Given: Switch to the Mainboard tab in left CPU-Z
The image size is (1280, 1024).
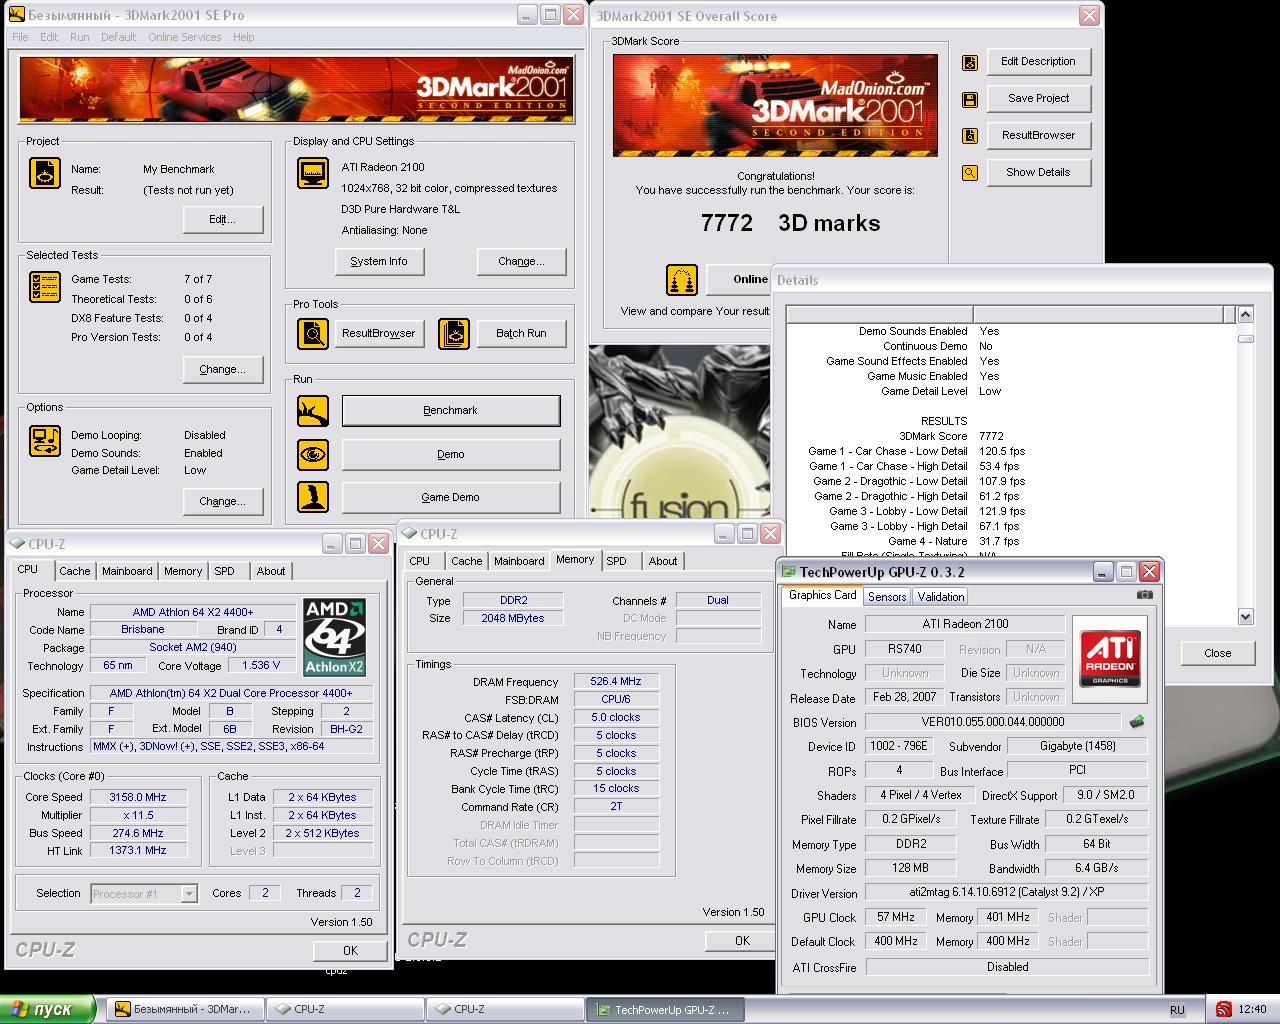Looking at the screenshot, I should click(x=127, y=571).
